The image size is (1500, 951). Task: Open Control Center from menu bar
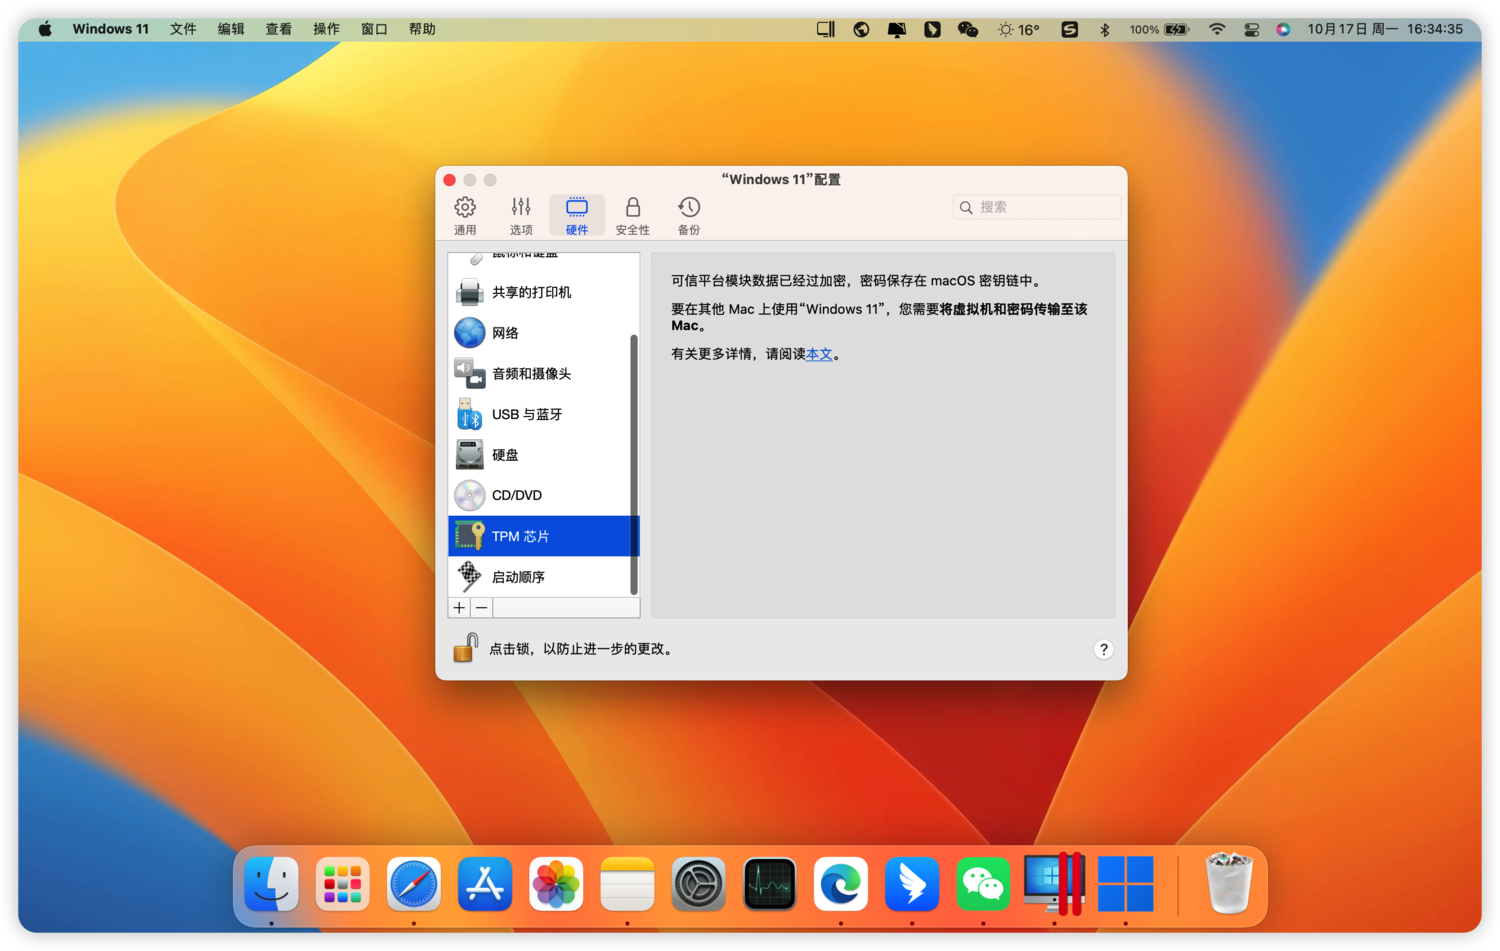[x=1251, y=29]
